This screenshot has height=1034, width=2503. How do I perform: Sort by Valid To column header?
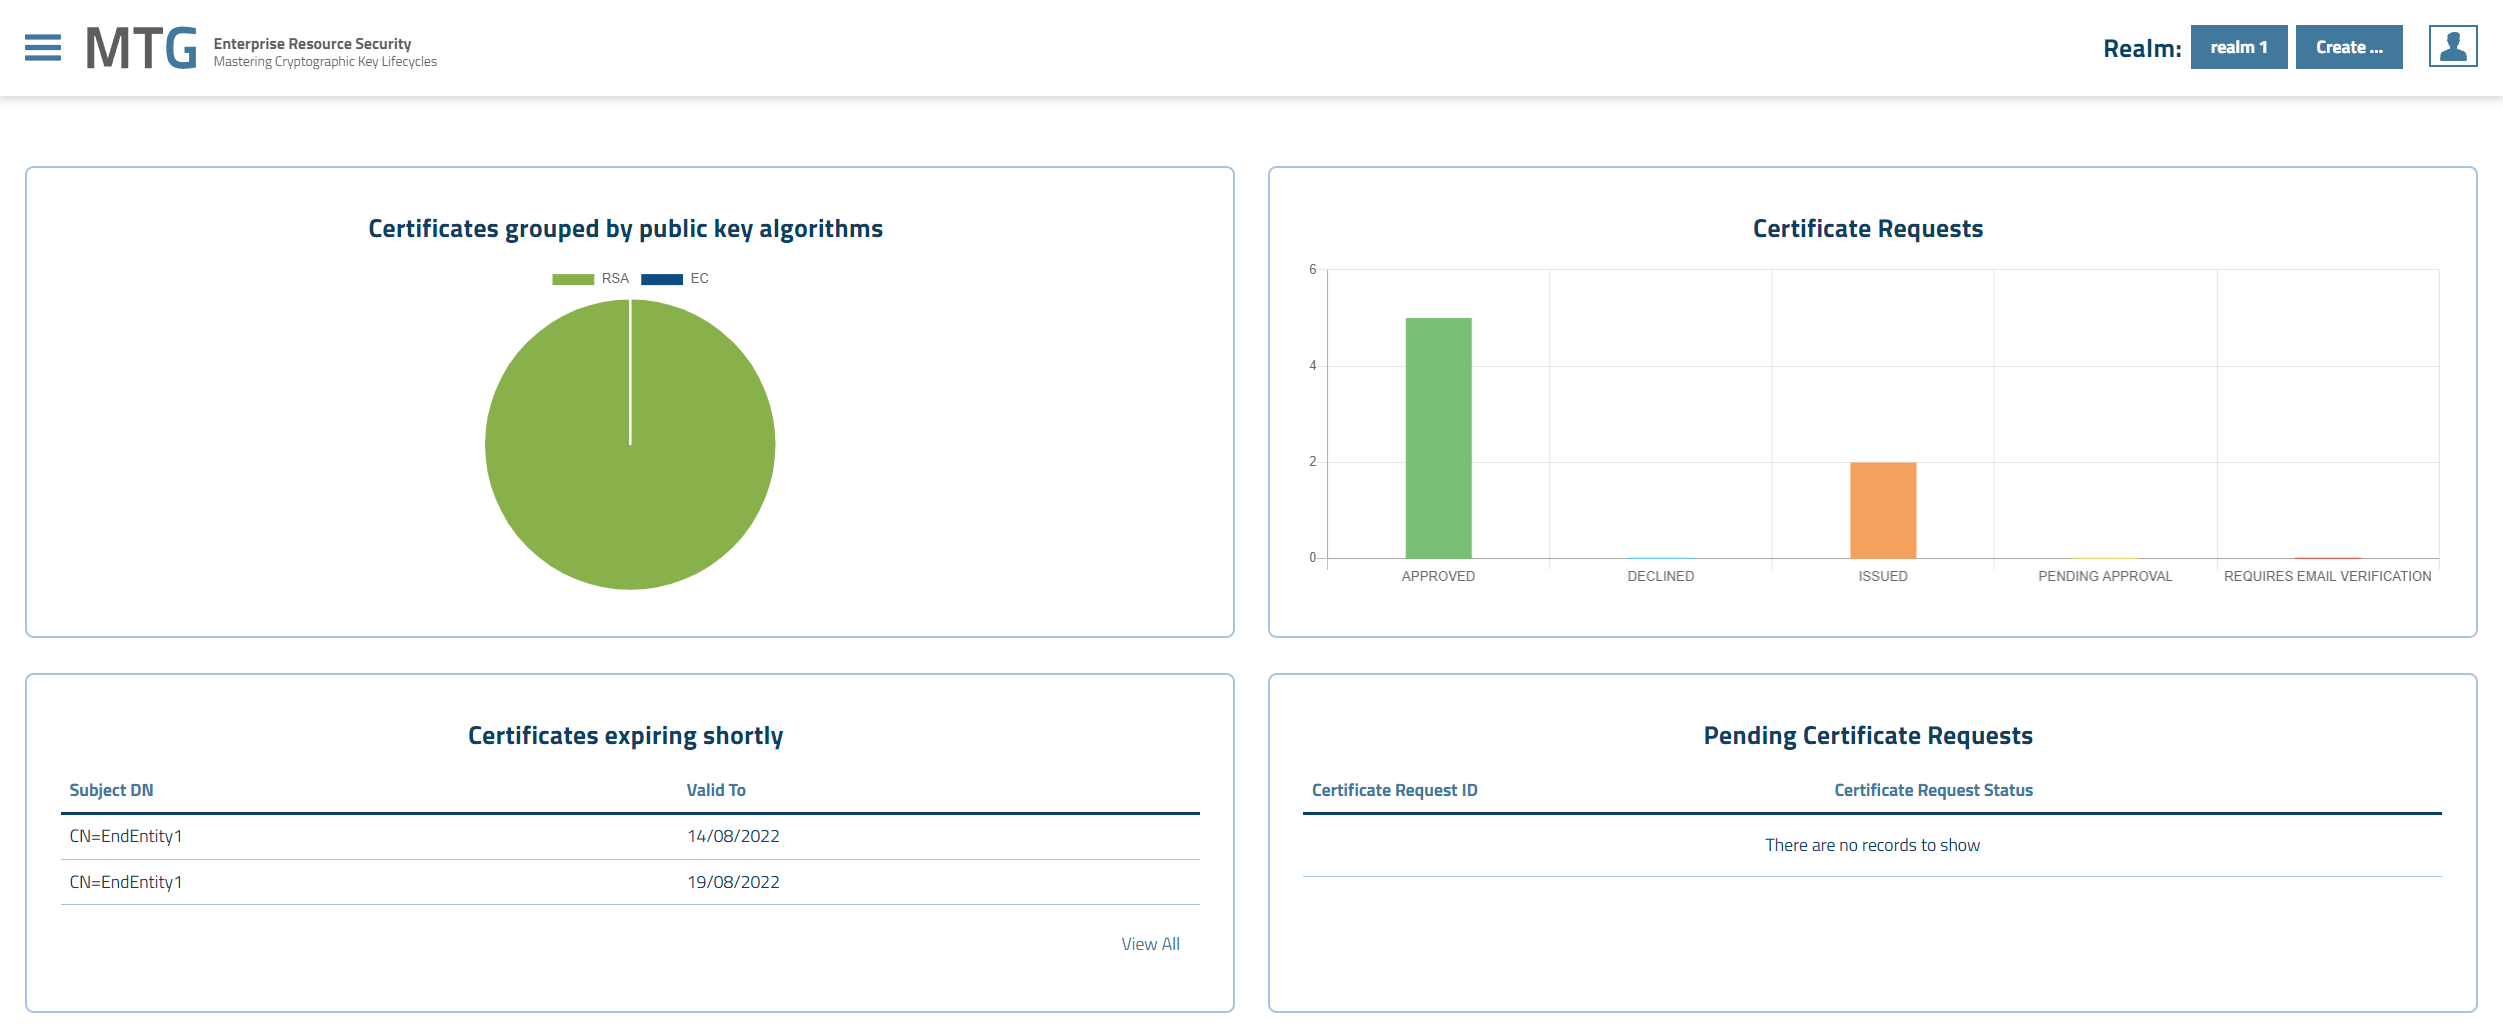[716, 790]
